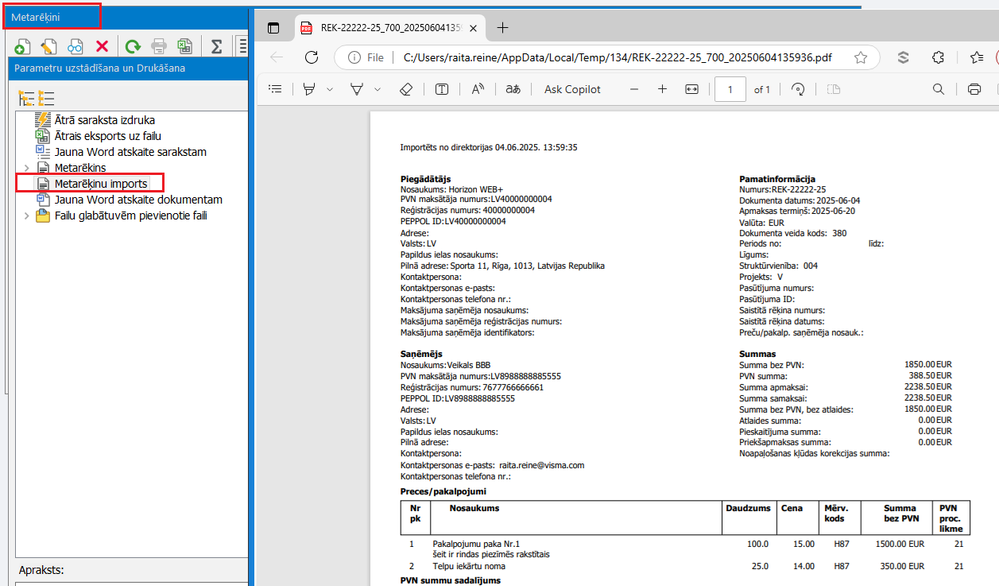Open the browser tab actions menu icon
The width and height of the screenshot is (999, 586).
coord(273,28)
